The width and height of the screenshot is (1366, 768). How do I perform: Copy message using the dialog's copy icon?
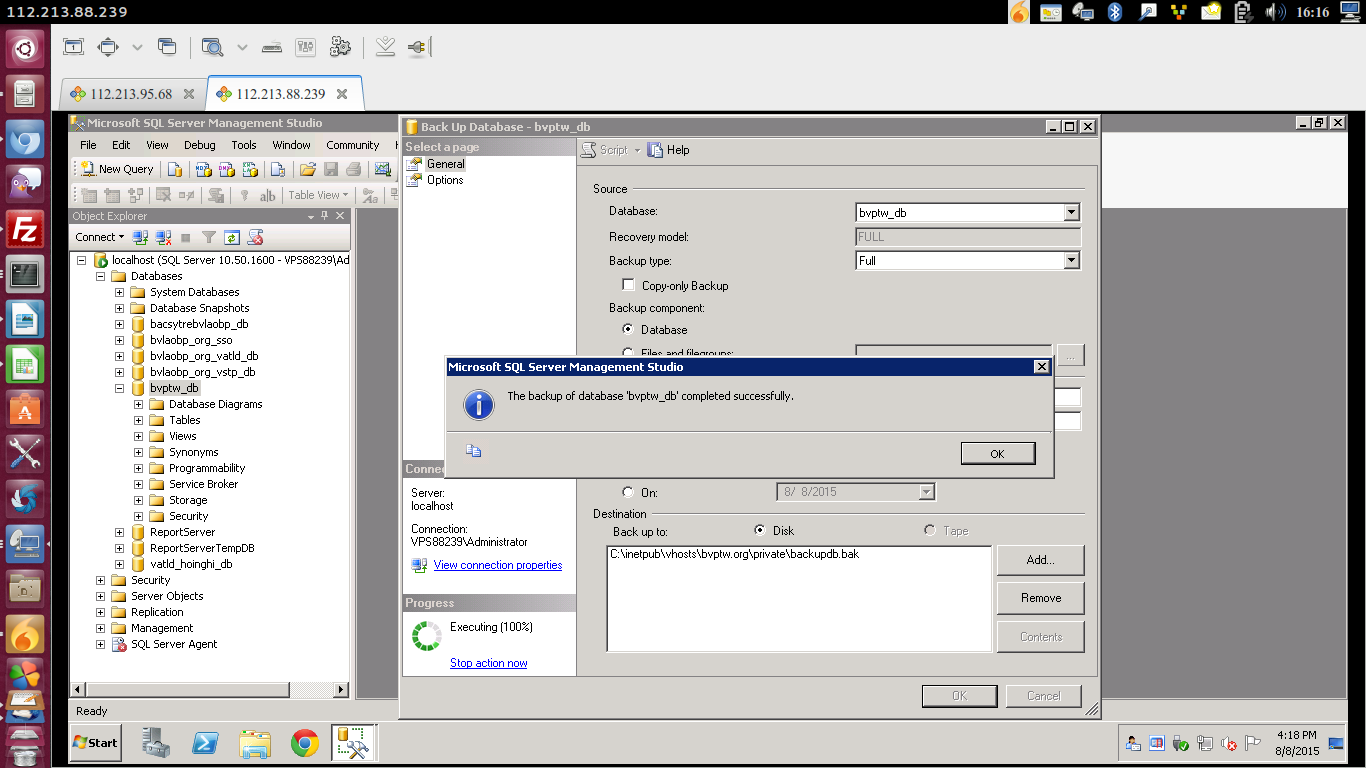tap(474, 451)
